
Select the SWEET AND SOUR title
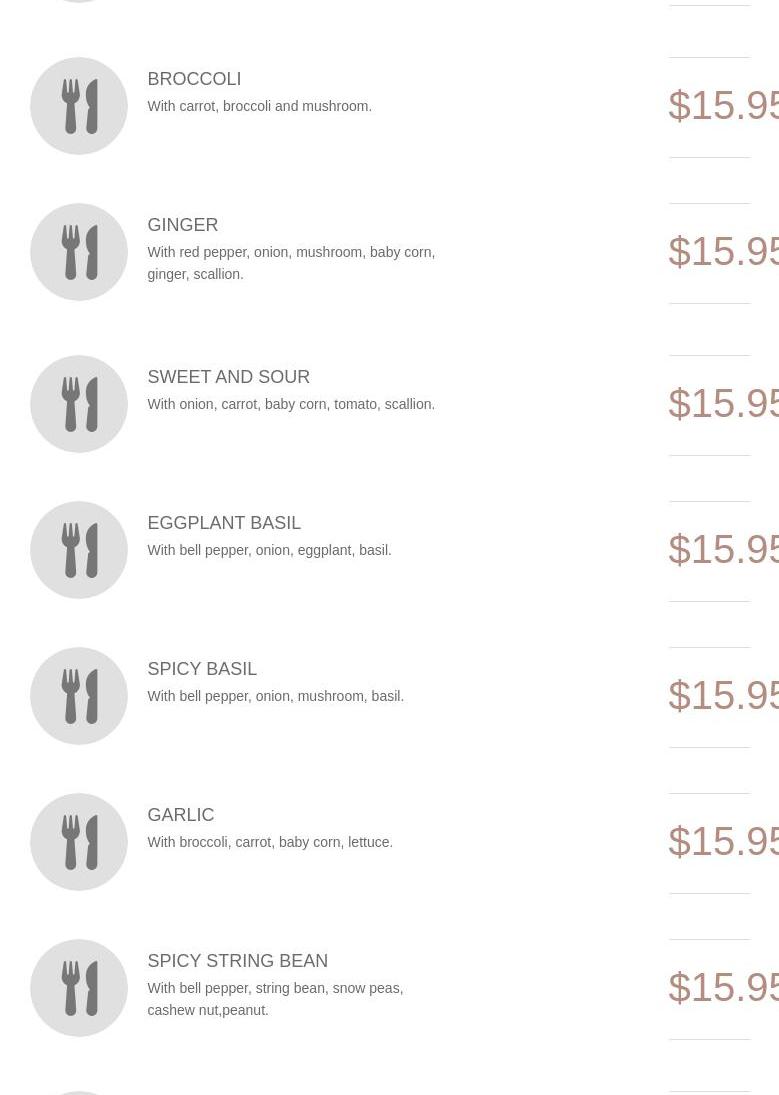(x=228, y=377)
